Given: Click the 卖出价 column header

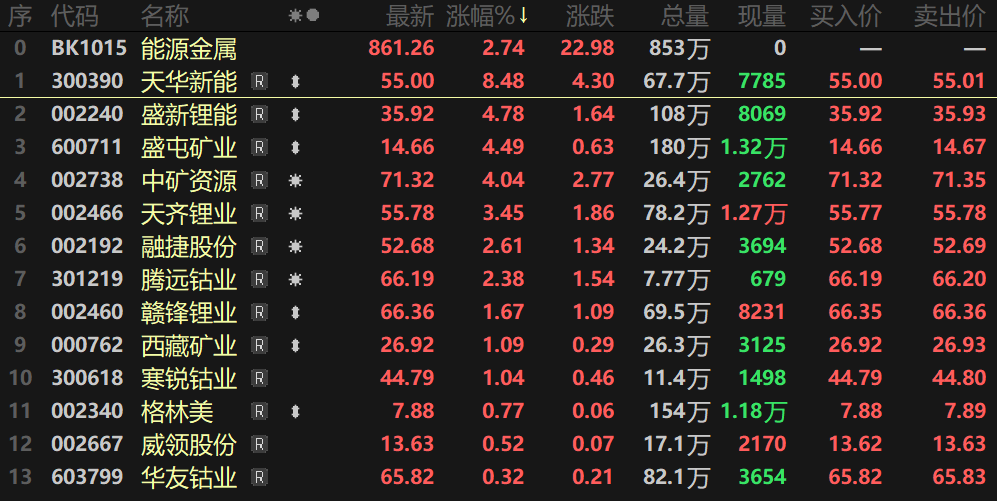Looking at the screenshot, I should (949, 16).
